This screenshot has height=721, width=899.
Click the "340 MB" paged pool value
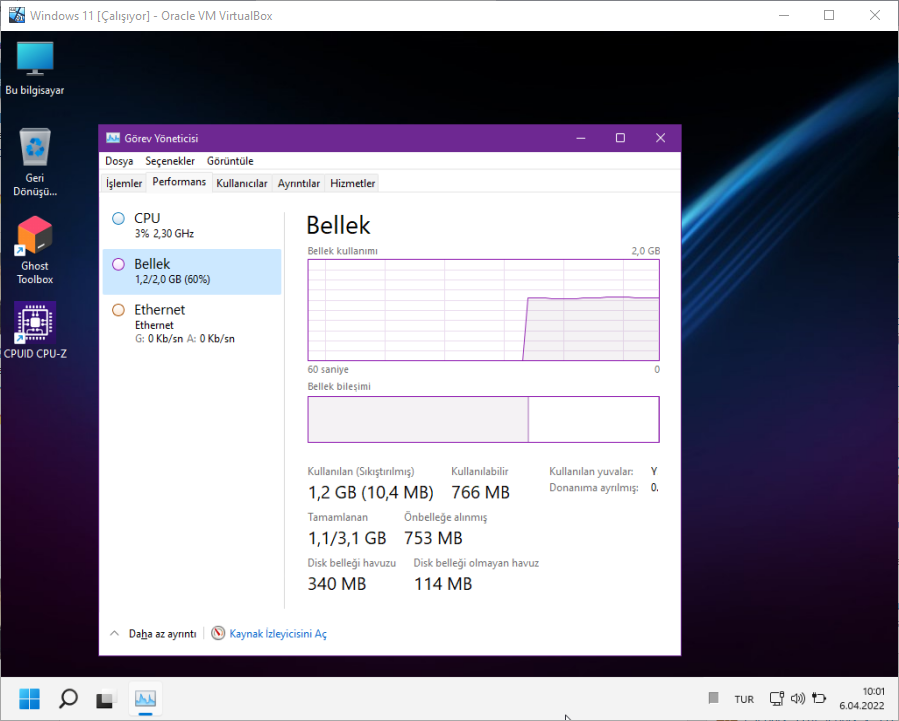tap(337, 584)
